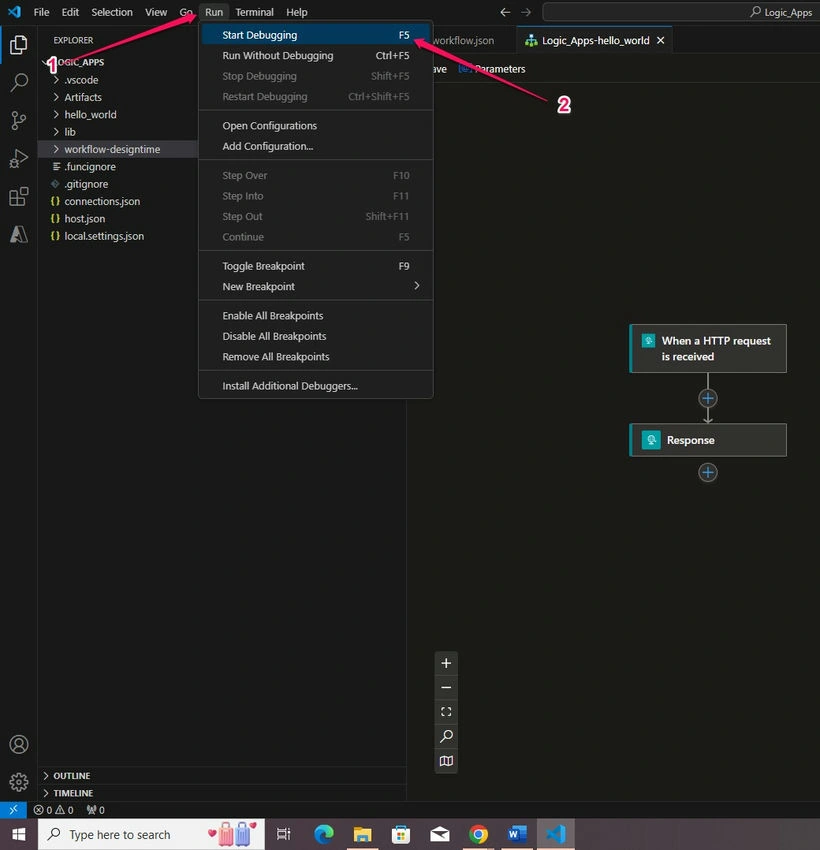Add a step after Response action

tap(707, 472)
